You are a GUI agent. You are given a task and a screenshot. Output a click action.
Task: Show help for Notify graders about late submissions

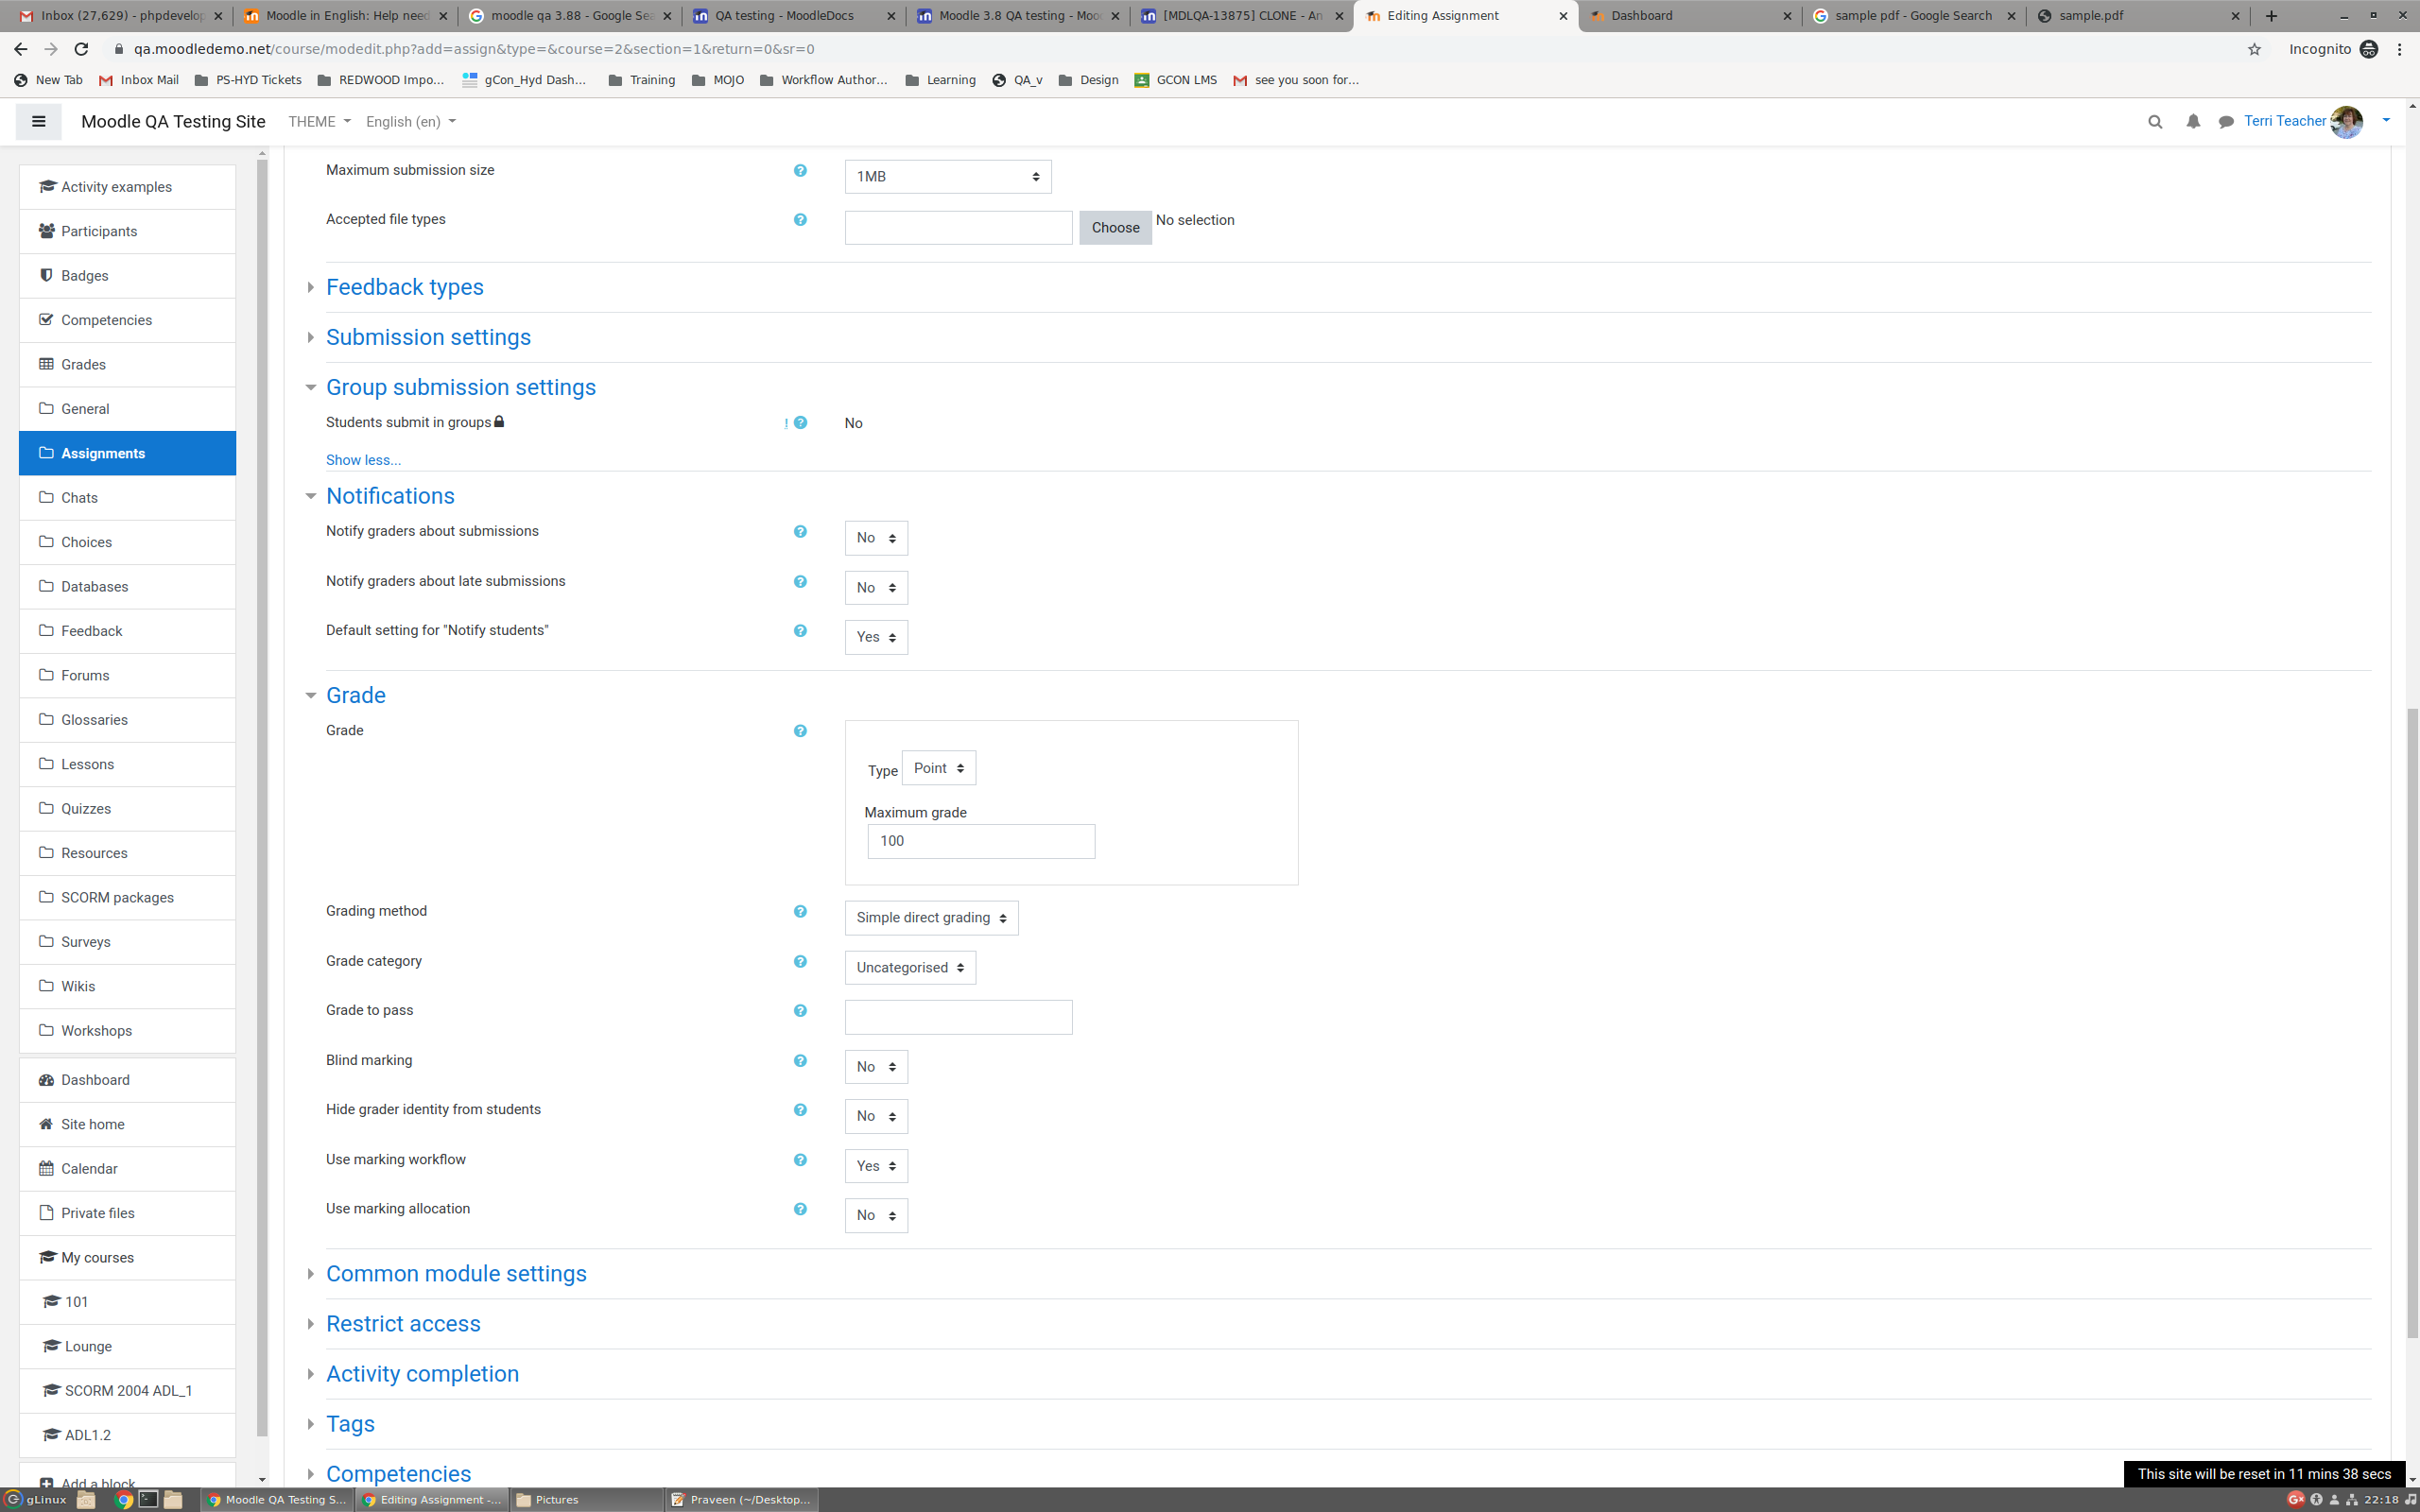[x=800, y=582]
